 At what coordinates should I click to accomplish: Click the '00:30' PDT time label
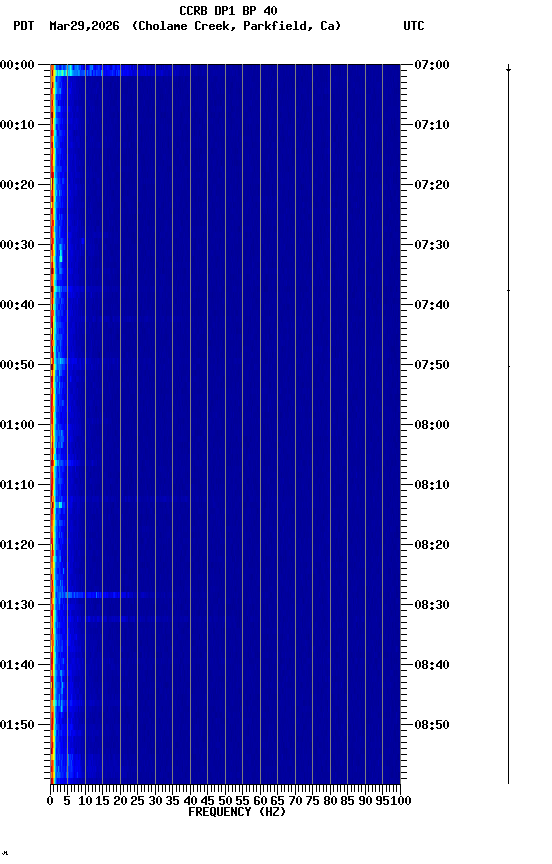click(x=17, y=245)
